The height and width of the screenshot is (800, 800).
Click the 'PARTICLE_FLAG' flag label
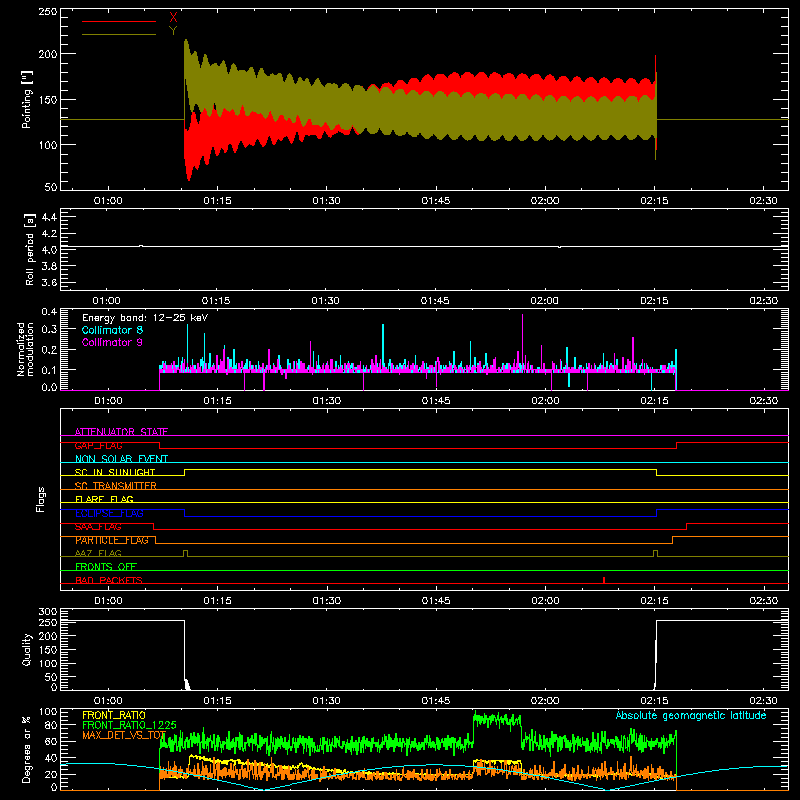112,540
